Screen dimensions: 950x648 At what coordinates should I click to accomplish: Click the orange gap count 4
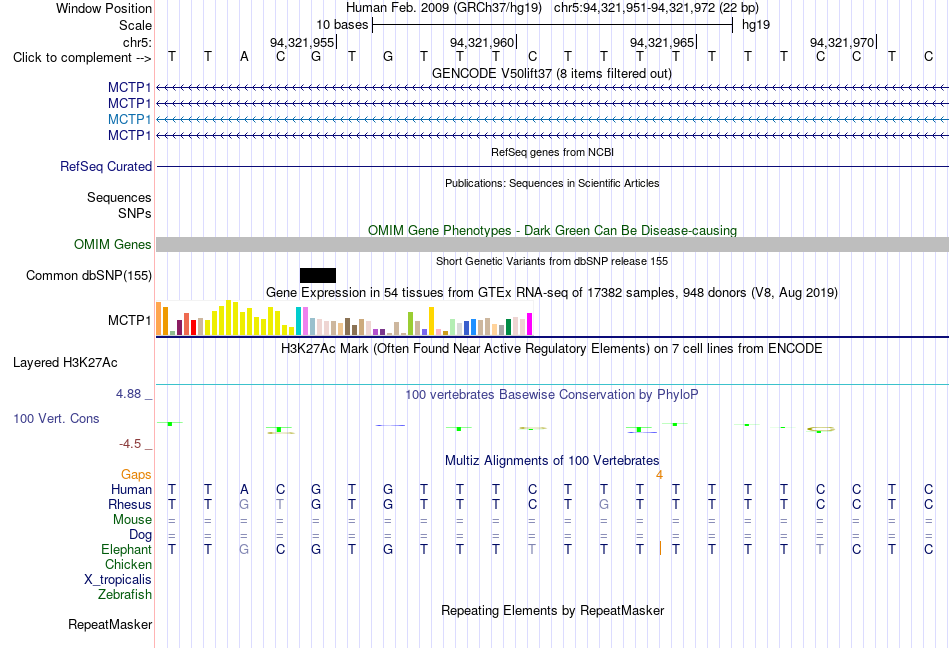659,475
